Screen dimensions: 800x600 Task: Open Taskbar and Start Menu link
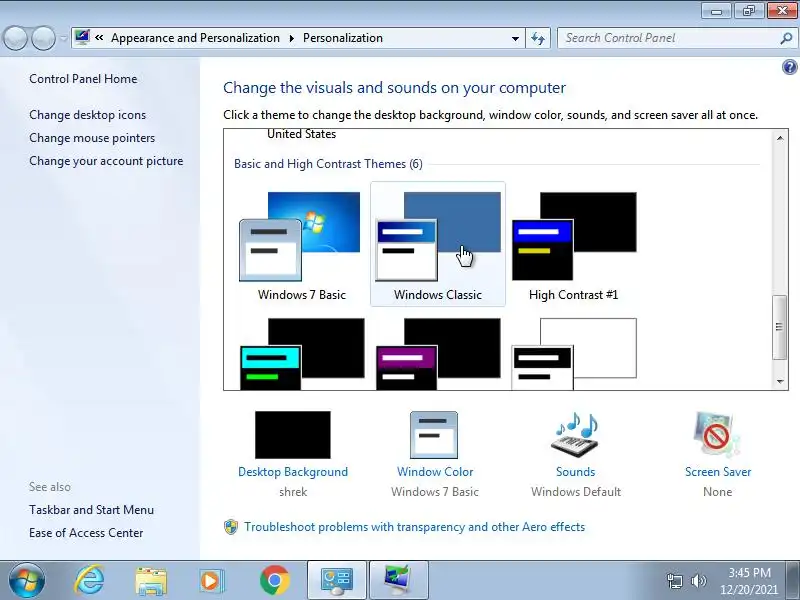click(91, 510)
